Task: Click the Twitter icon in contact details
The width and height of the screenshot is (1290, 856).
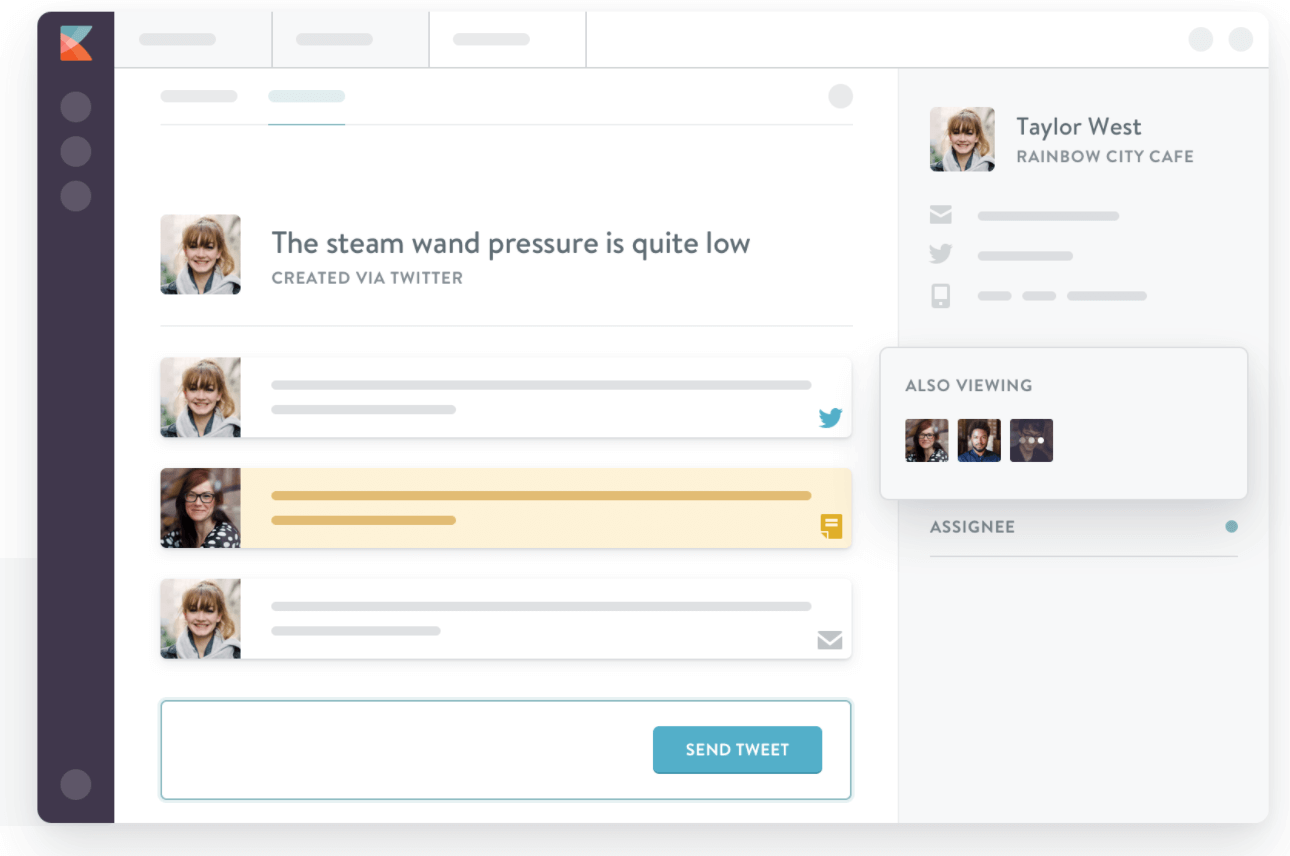Action: 941,254
